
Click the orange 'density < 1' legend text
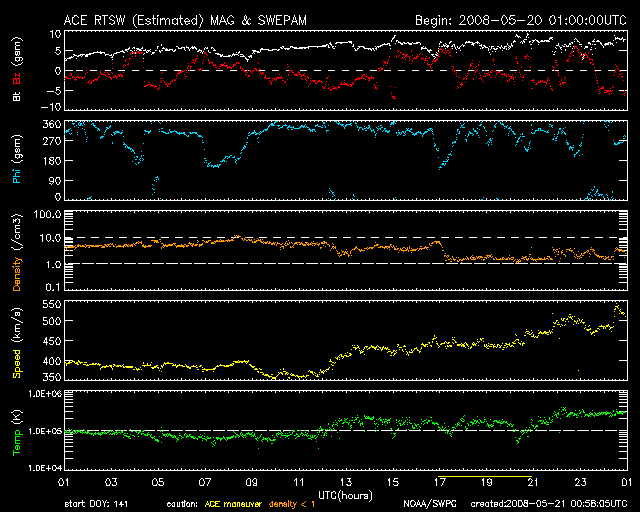click(292, 504)
